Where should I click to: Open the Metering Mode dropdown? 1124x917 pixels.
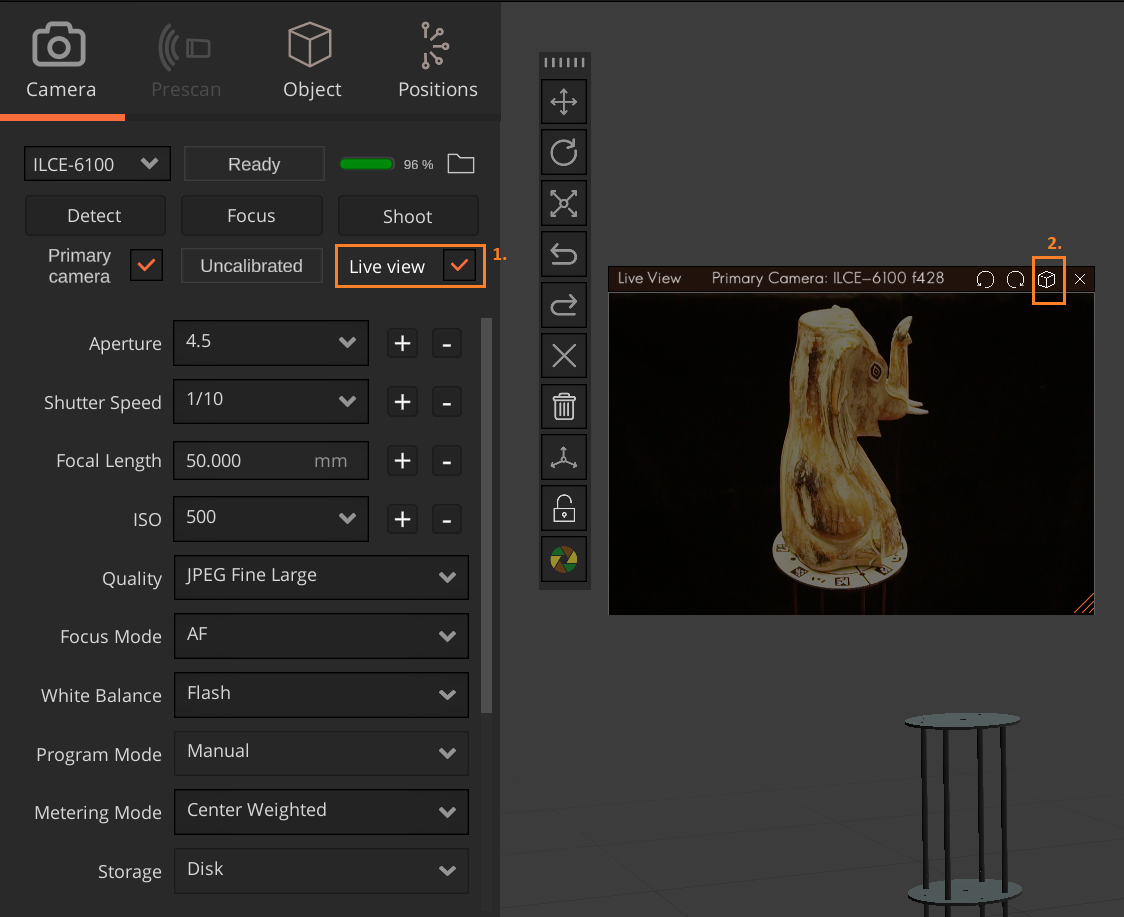point(321,812)
